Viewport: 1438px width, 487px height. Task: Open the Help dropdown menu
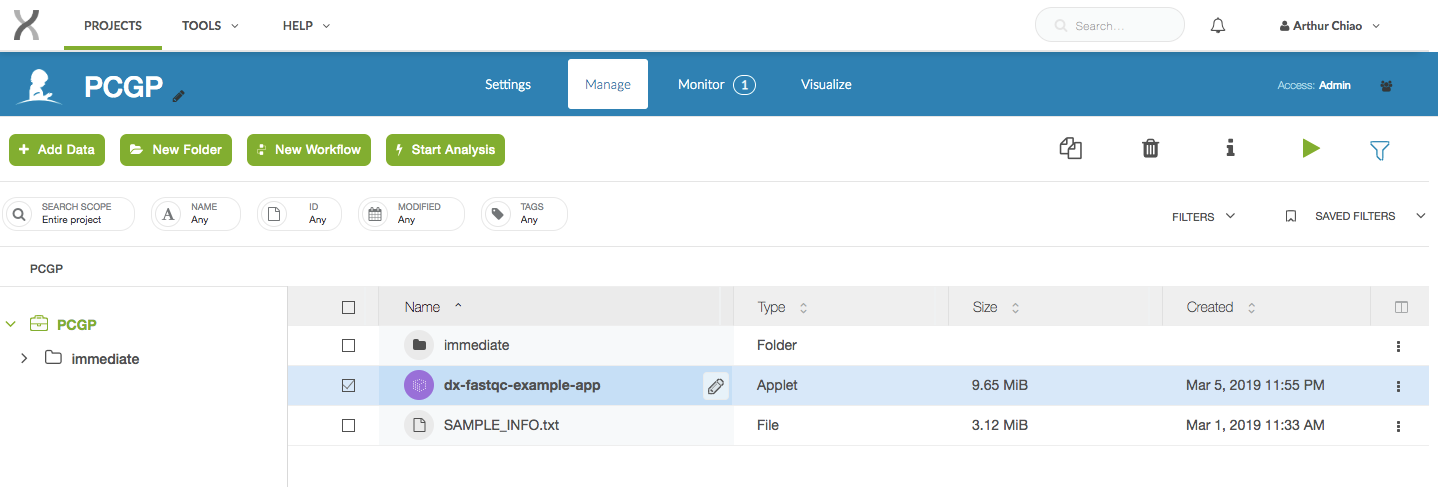[306, 25]
